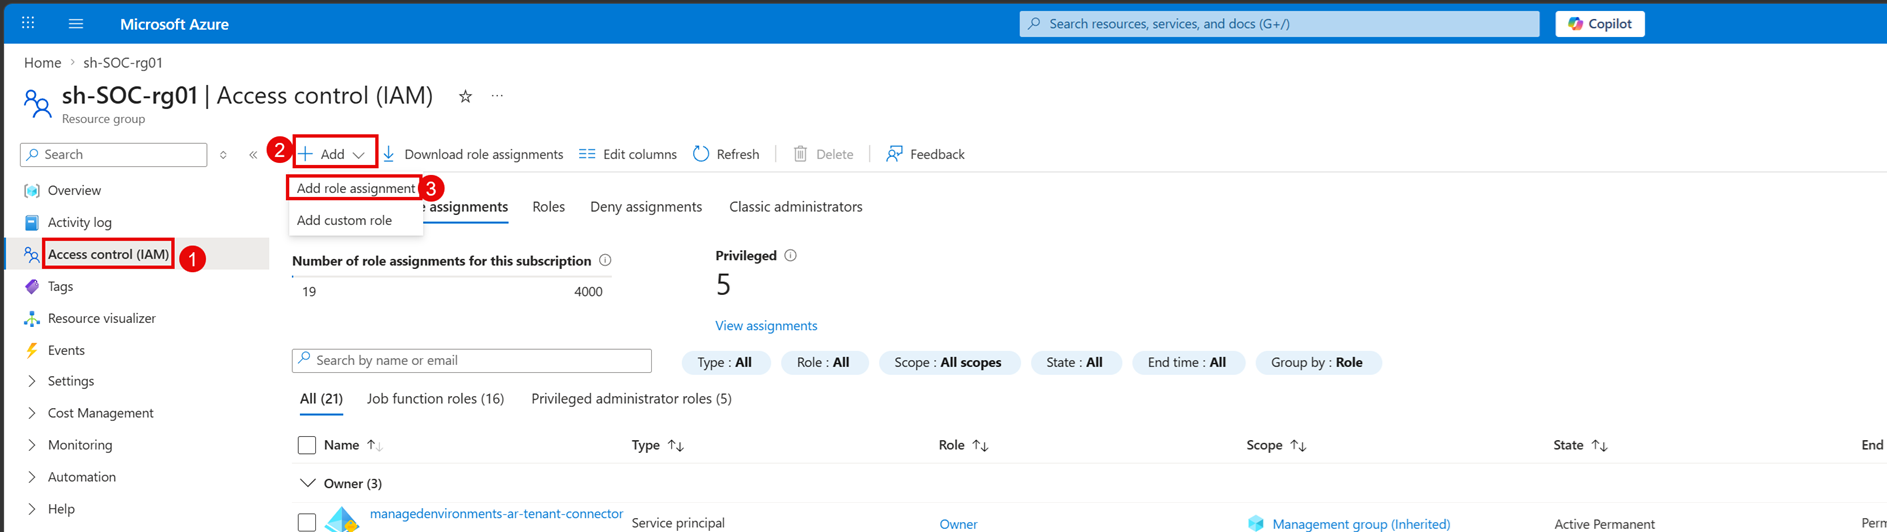Switch to the Roles tab

click(548, 207)
